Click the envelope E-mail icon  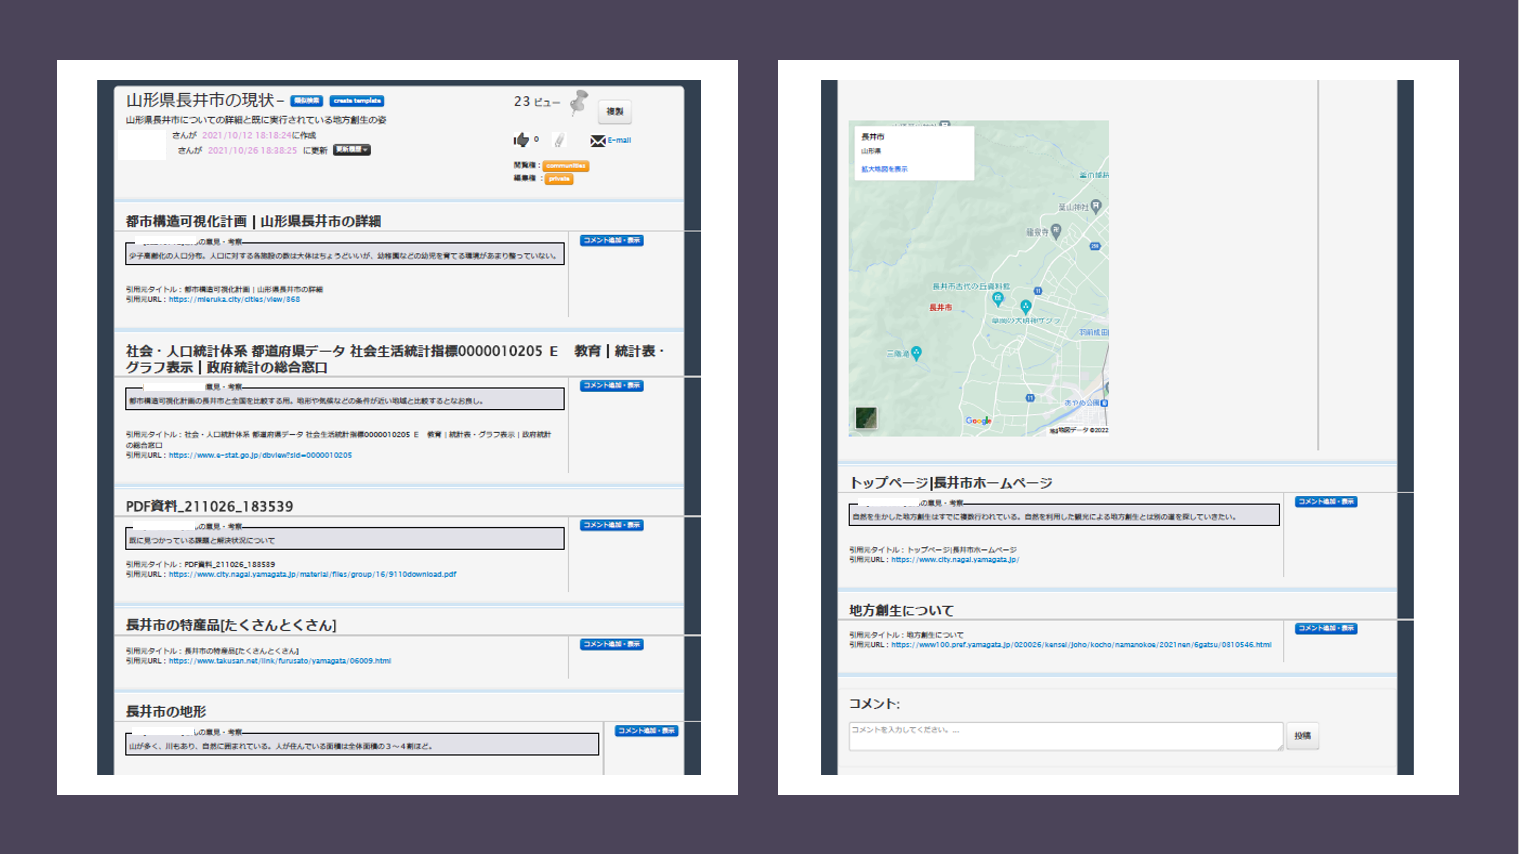[x=598, y=141]
